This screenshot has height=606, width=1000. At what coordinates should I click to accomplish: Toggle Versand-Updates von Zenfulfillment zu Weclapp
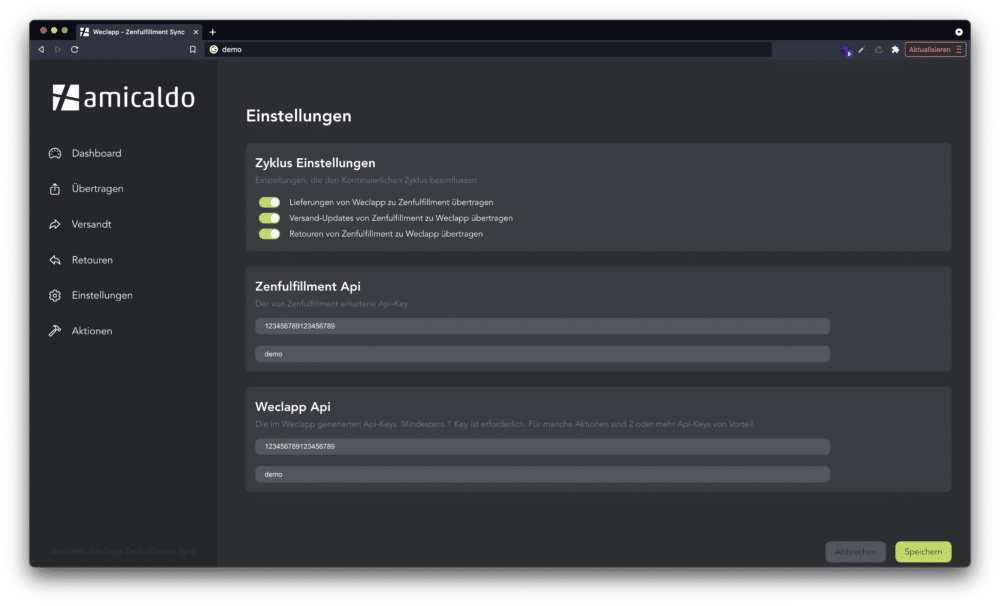pos(269,218)
